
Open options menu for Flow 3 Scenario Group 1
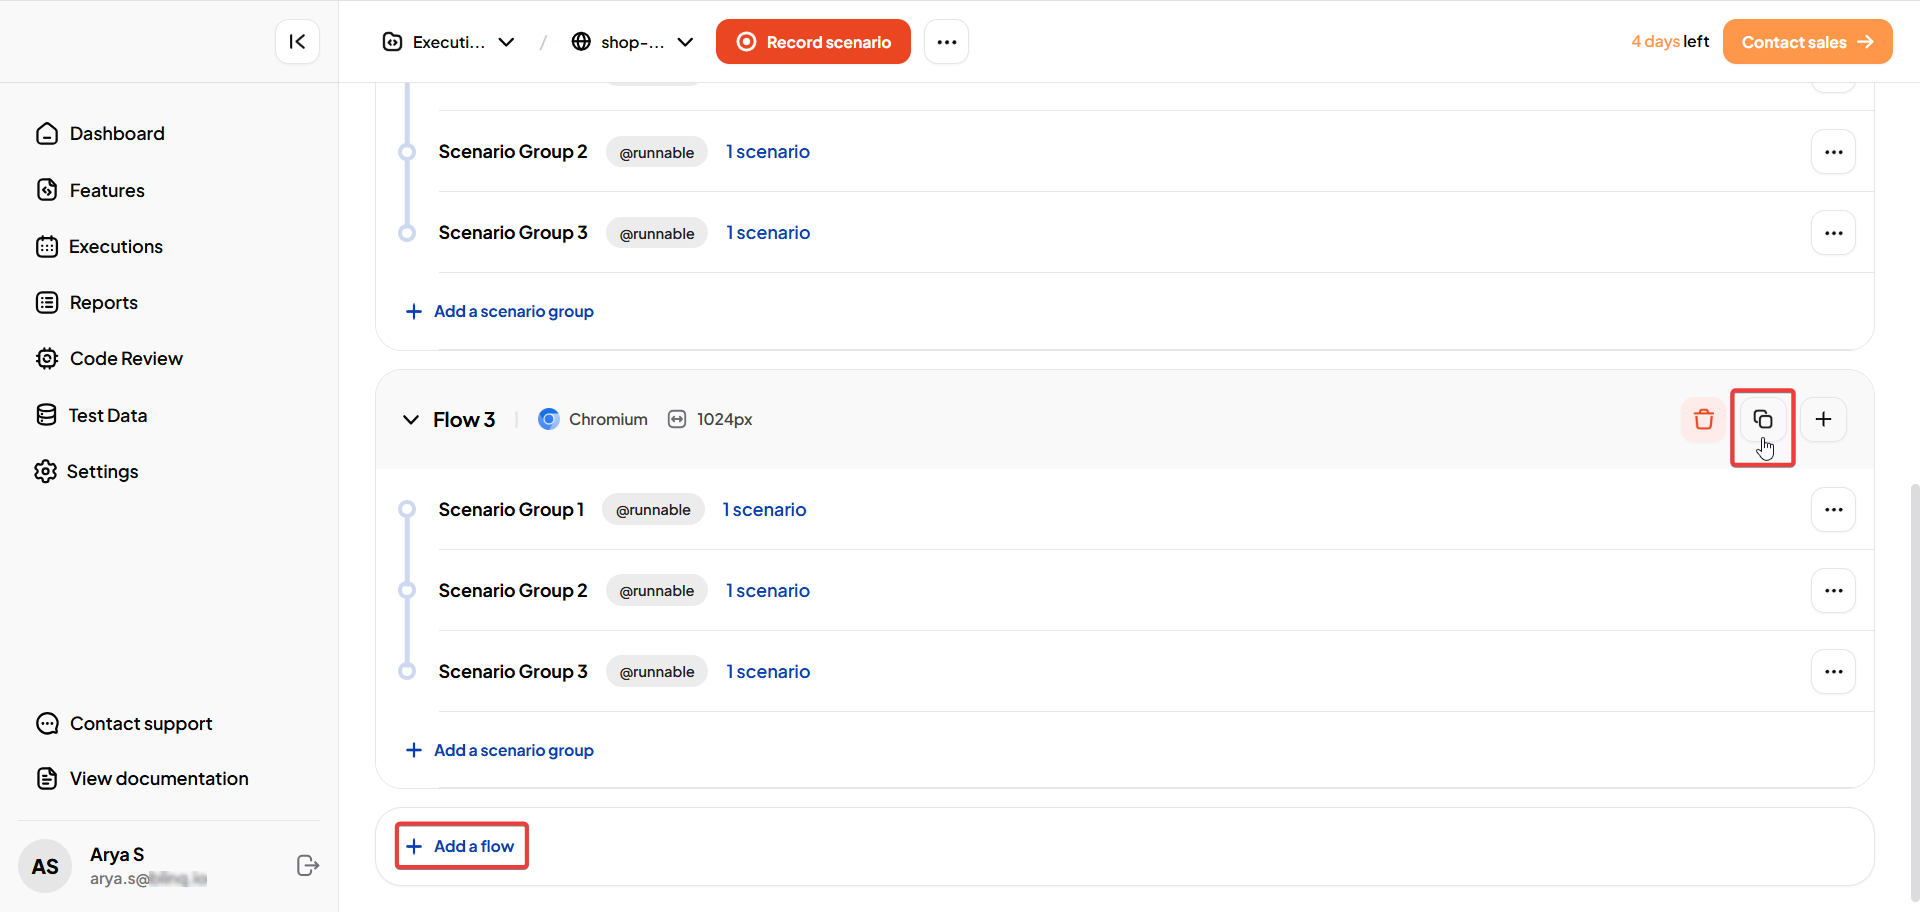[x=1833, y=510]
